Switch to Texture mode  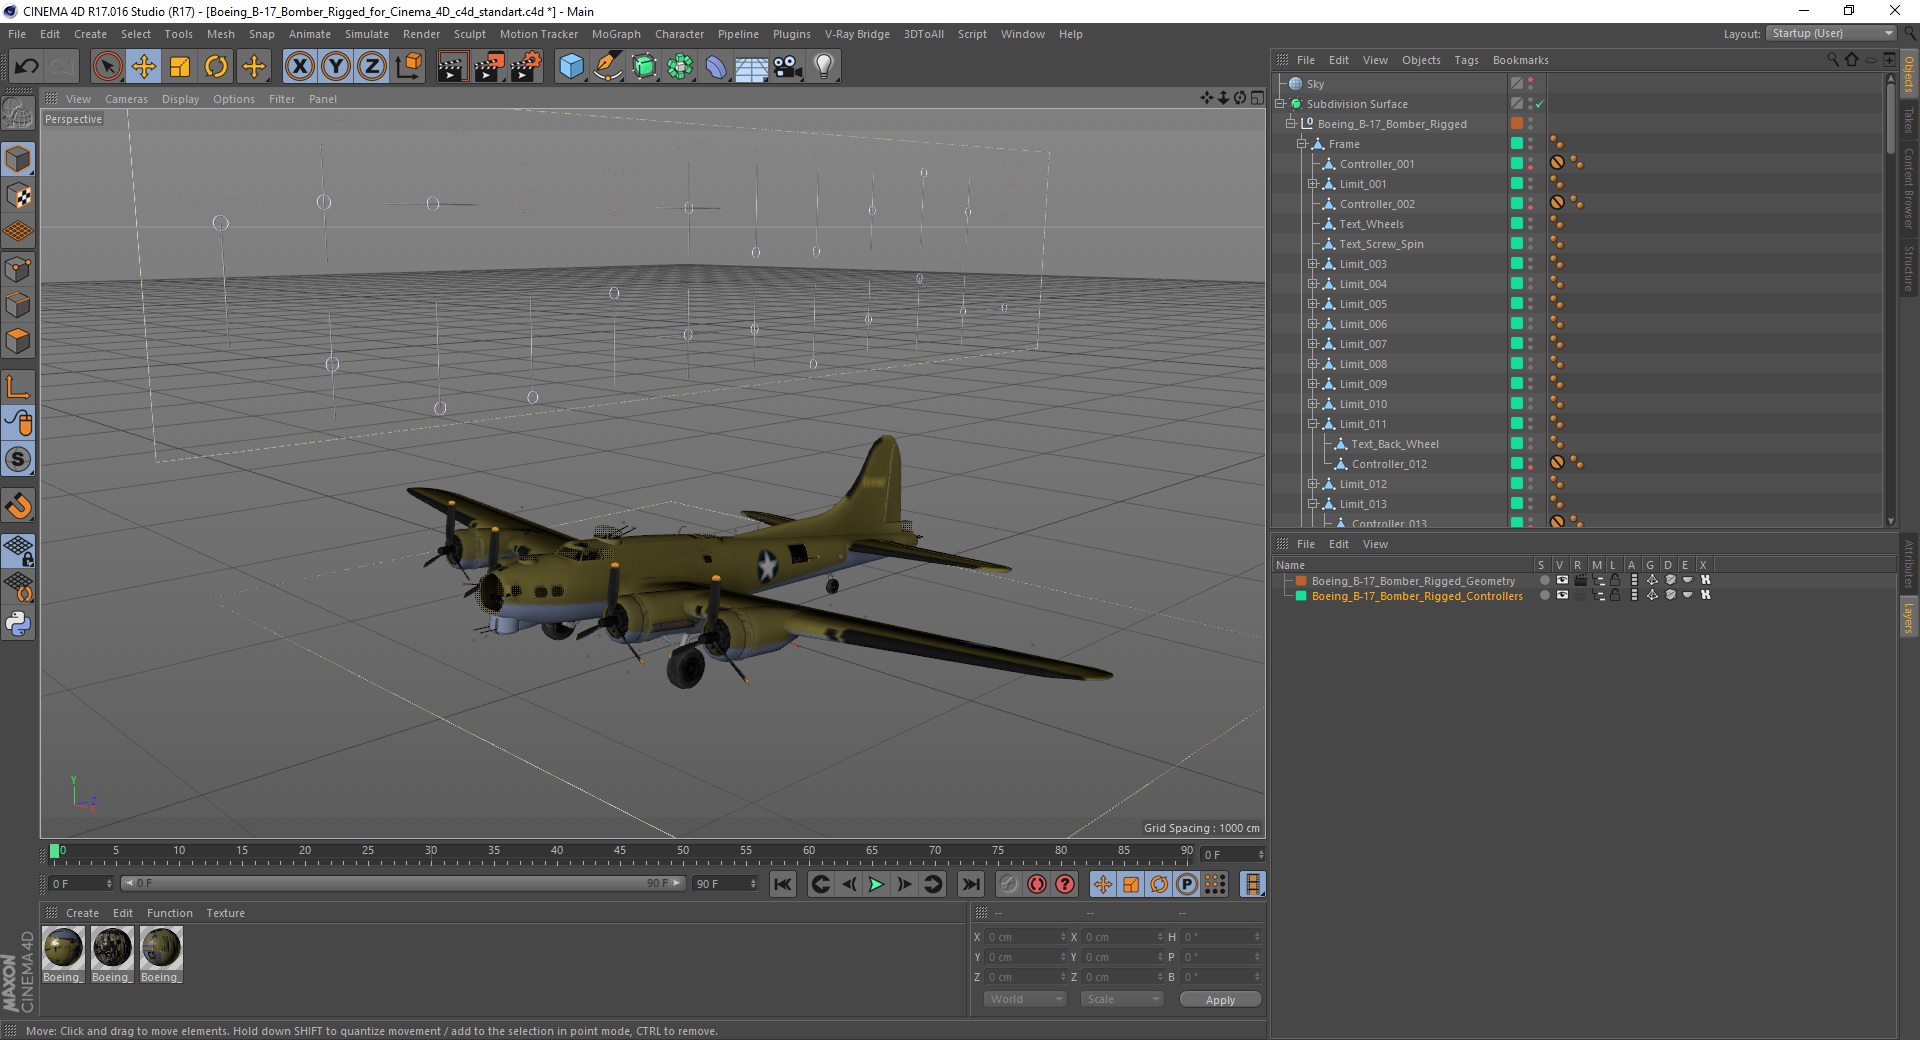coord(18,196)
